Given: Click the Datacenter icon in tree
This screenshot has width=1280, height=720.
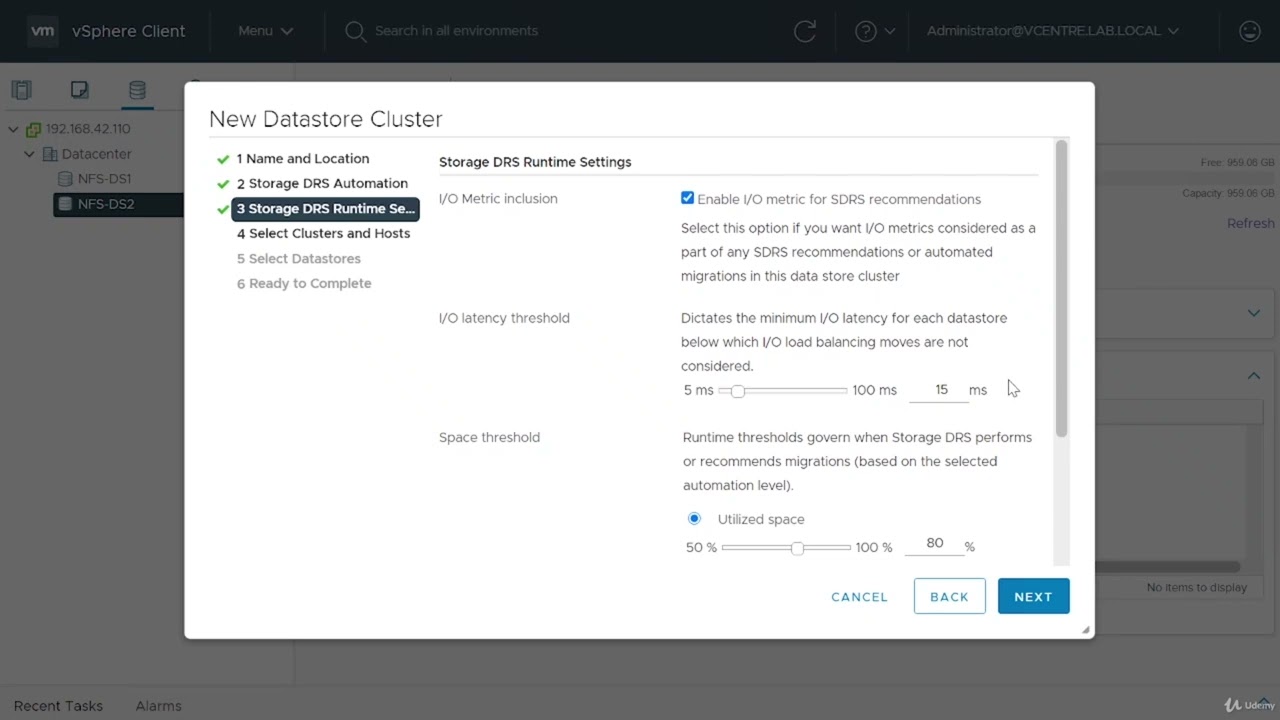Looking at the screenshot, I should click(x=50, y=154).
